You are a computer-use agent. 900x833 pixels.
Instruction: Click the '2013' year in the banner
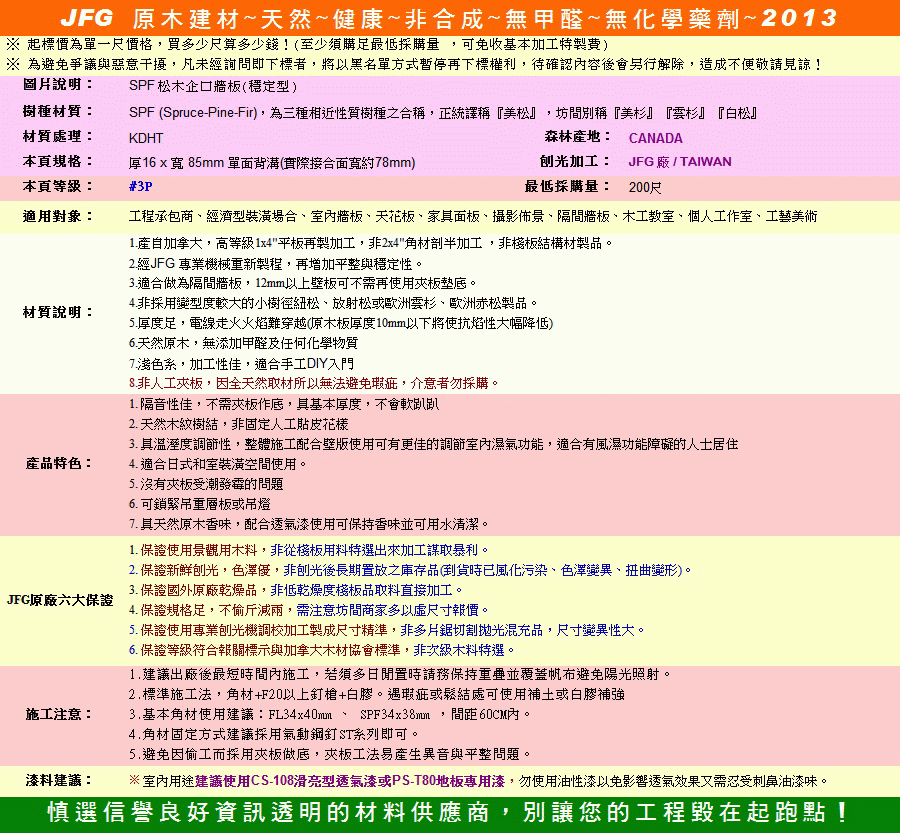[800, 18]
